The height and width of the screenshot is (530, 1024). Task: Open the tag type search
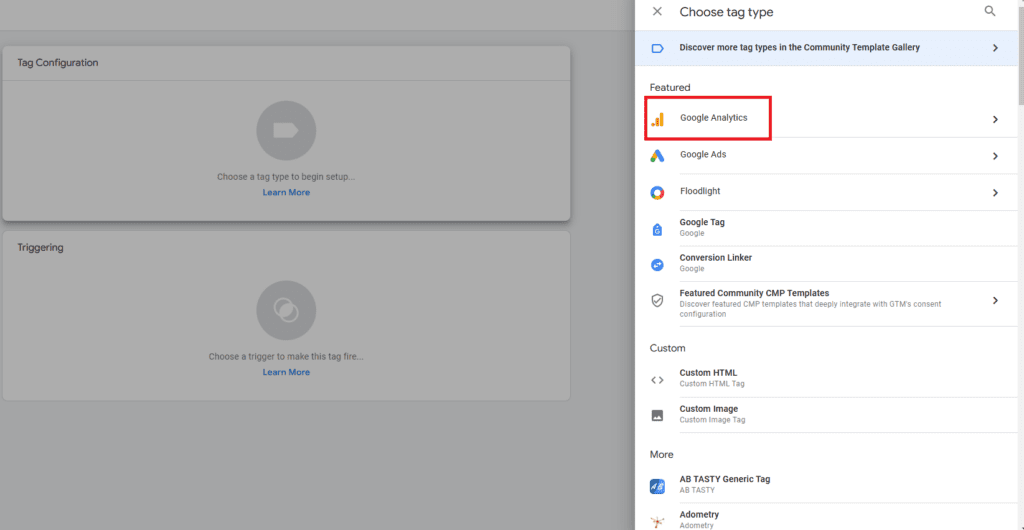[990, 11]
